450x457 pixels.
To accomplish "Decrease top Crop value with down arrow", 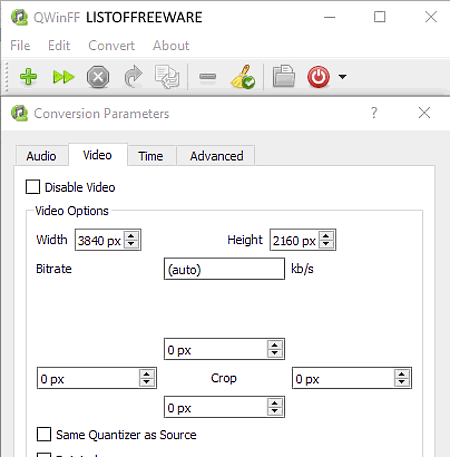I will coord(275,353).
